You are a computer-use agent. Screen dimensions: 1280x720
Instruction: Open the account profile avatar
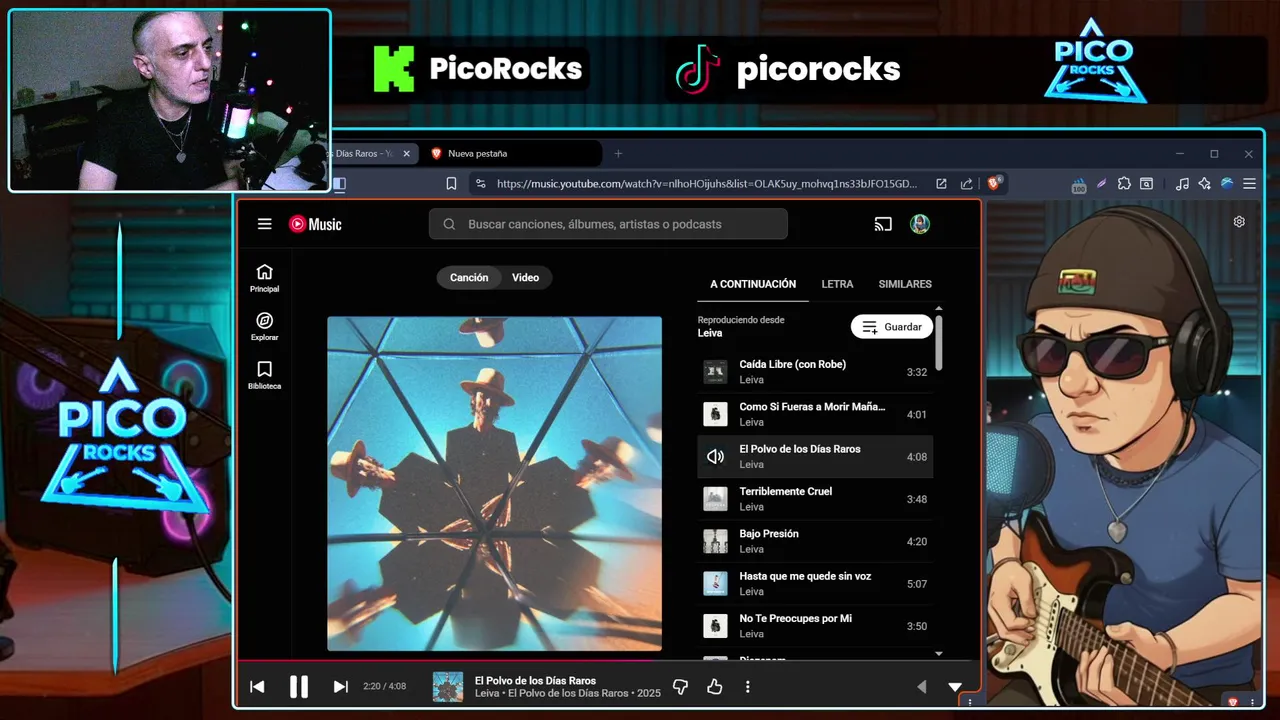[920, 224]
